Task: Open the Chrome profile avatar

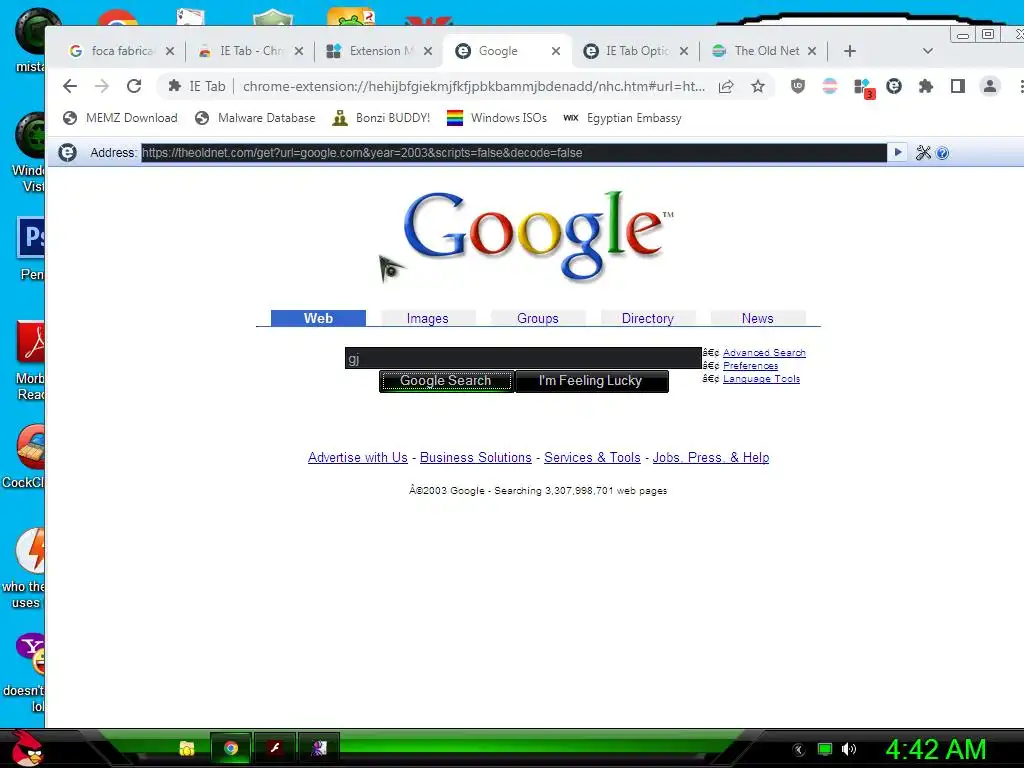Action: coord(989,86)
